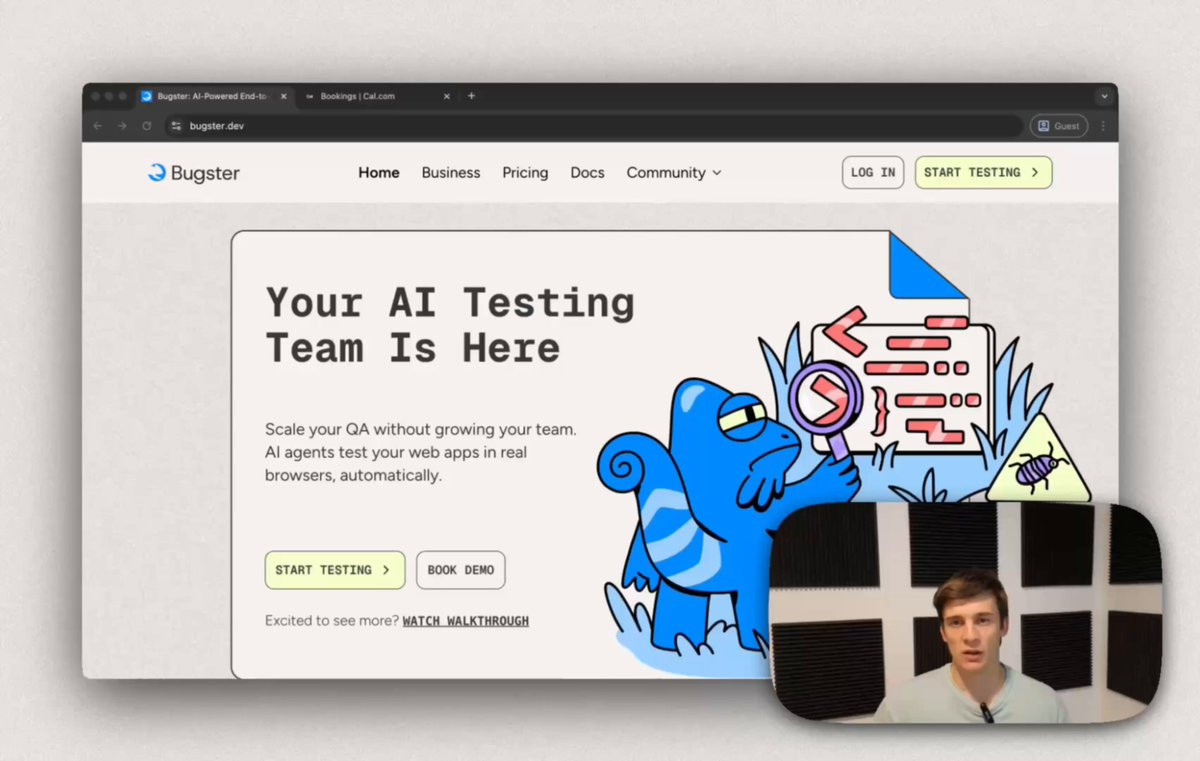Go to the Pricing page

525,172
